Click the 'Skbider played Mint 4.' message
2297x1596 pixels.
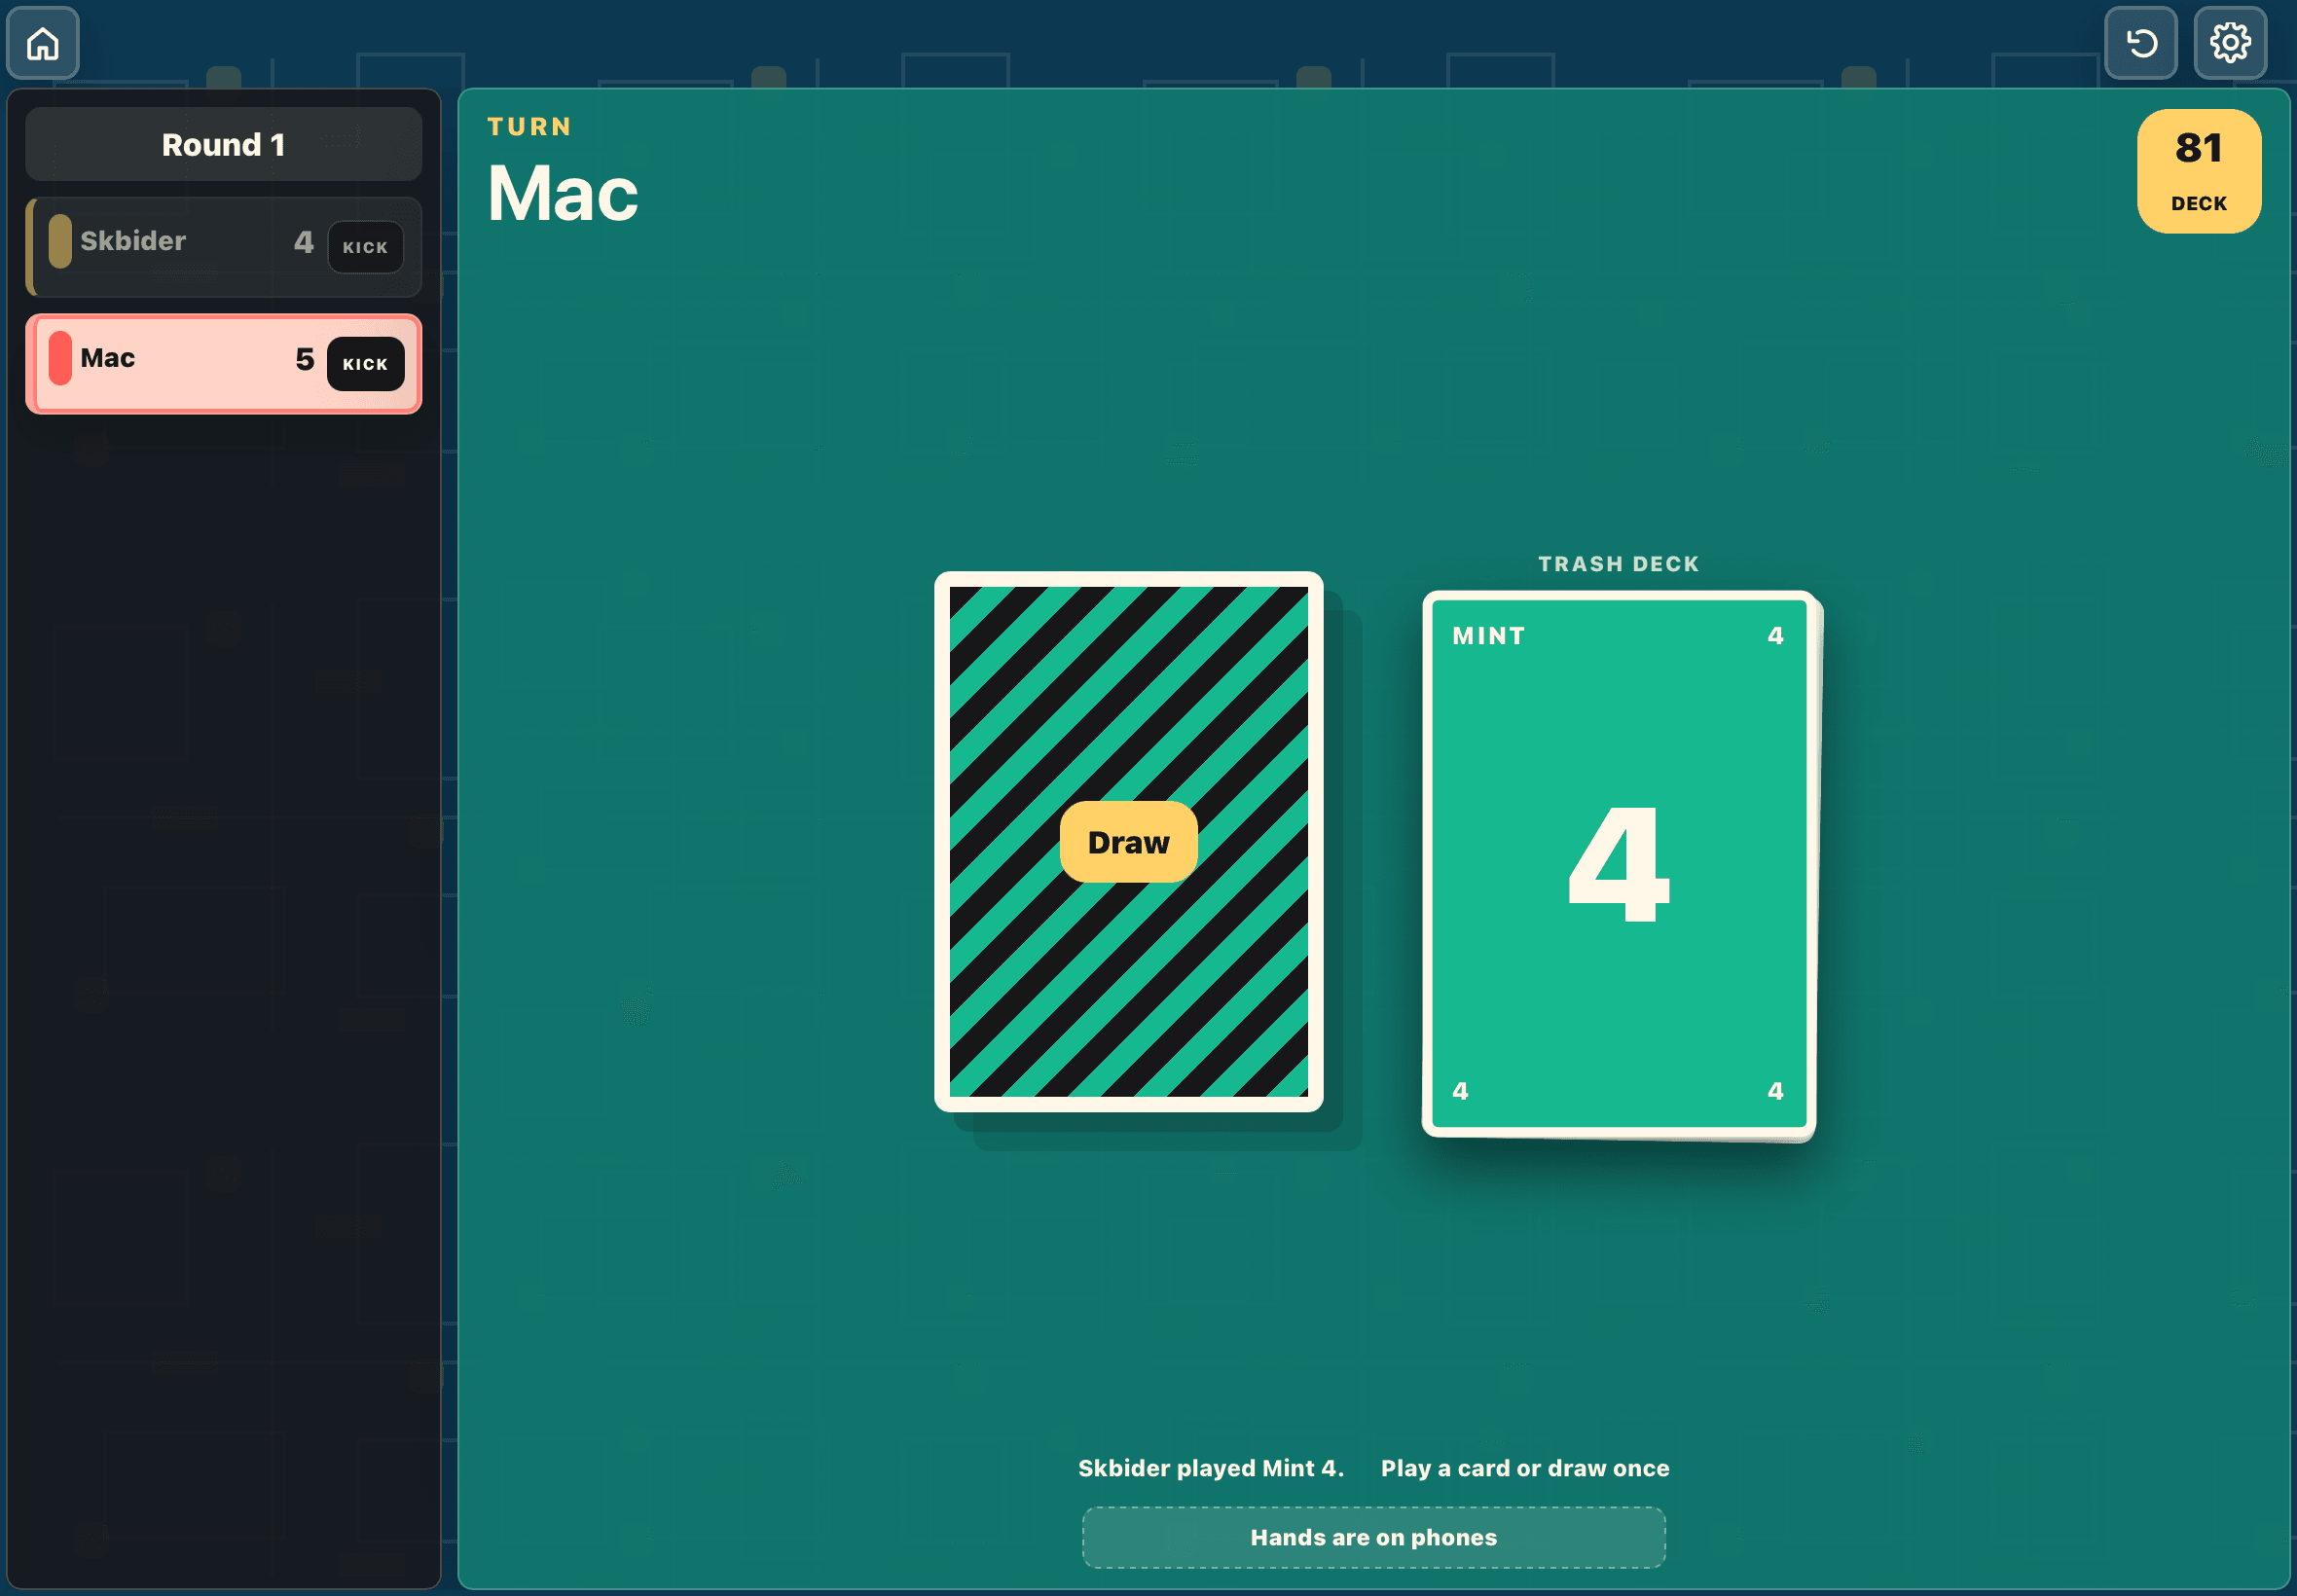1210,1468
